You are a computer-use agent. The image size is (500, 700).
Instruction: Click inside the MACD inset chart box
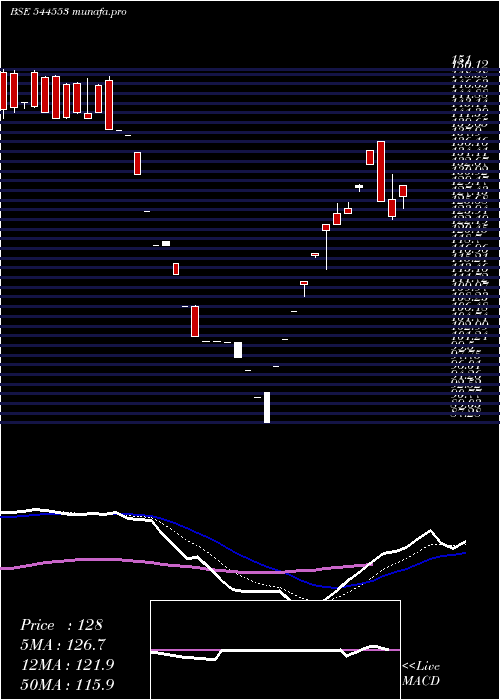(275, 650)
